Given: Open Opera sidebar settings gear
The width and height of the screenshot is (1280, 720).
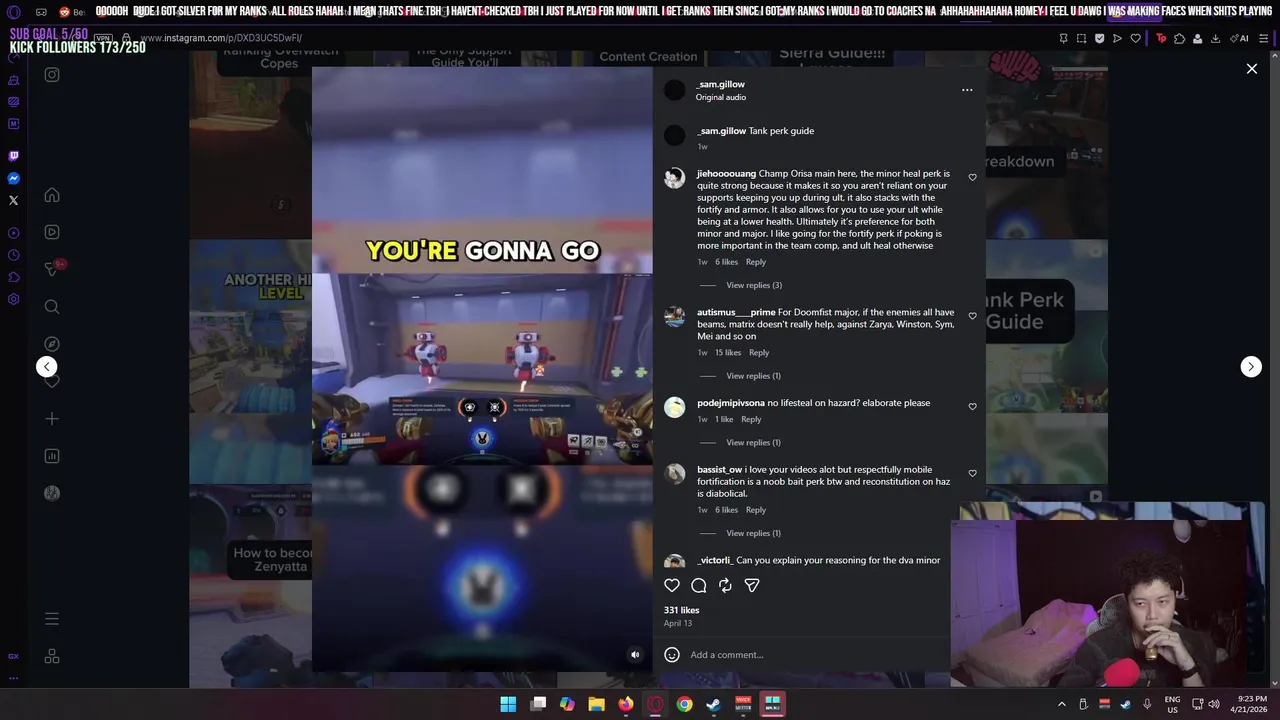Looking at the screenshot, I should pyautogui.click(x=13, y=299).
